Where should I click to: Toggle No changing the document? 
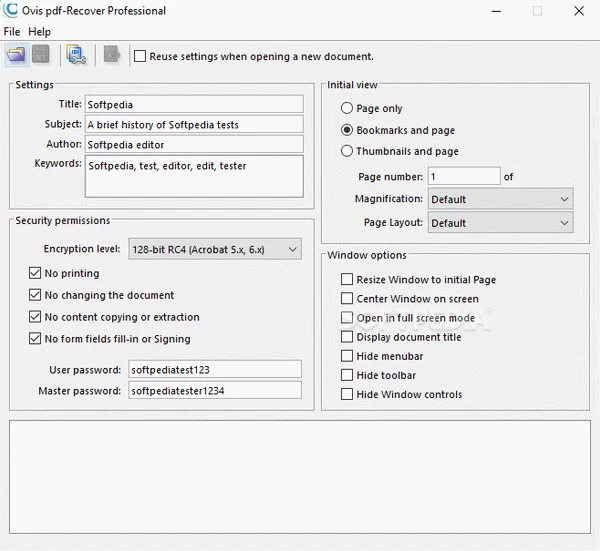tap(35, 295)
